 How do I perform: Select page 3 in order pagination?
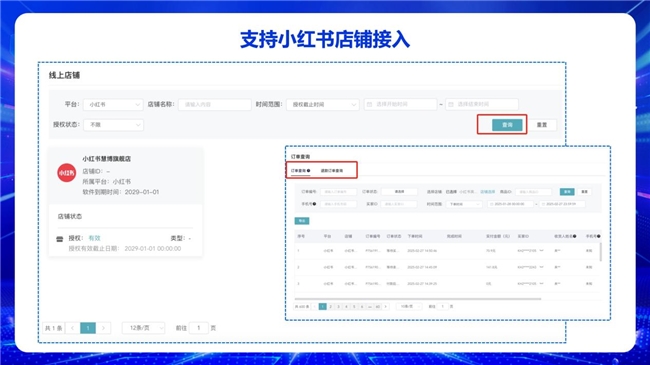coord(338,307)
